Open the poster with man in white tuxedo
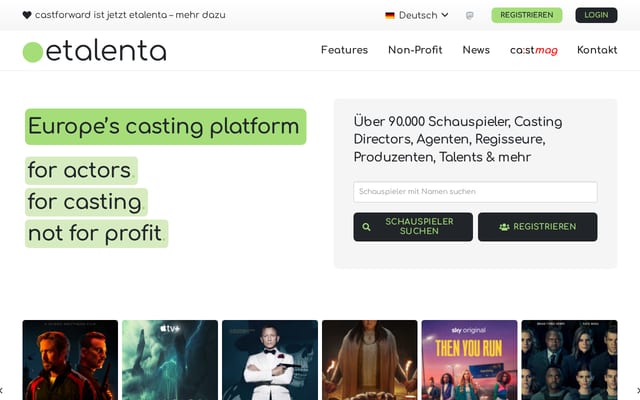 [x=270, y=360]
